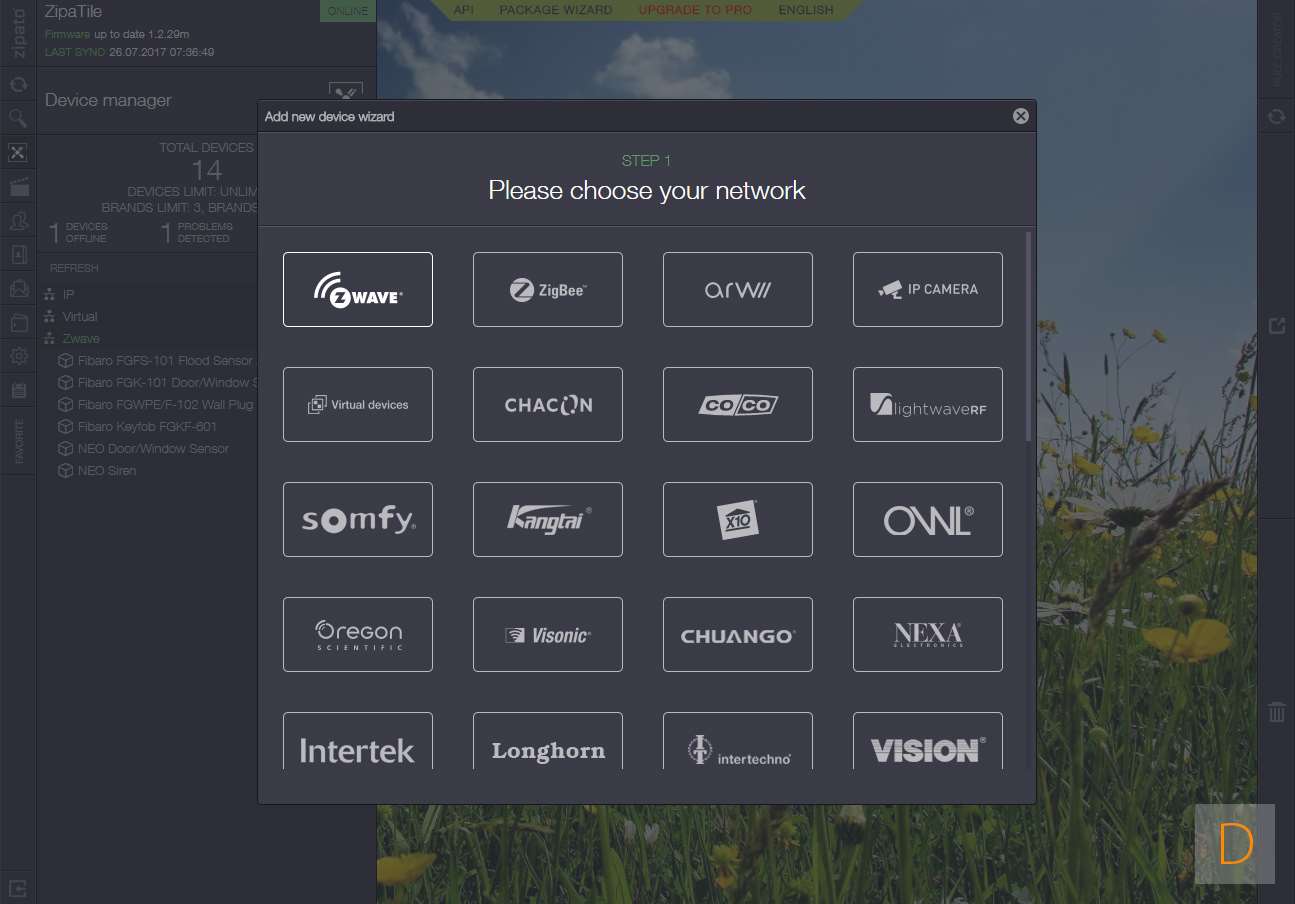Image resolution: width=1295 pixels, height=904 pixels.
Task: Click the open-external icon in right sidebar
Action: pos(1276,326)
